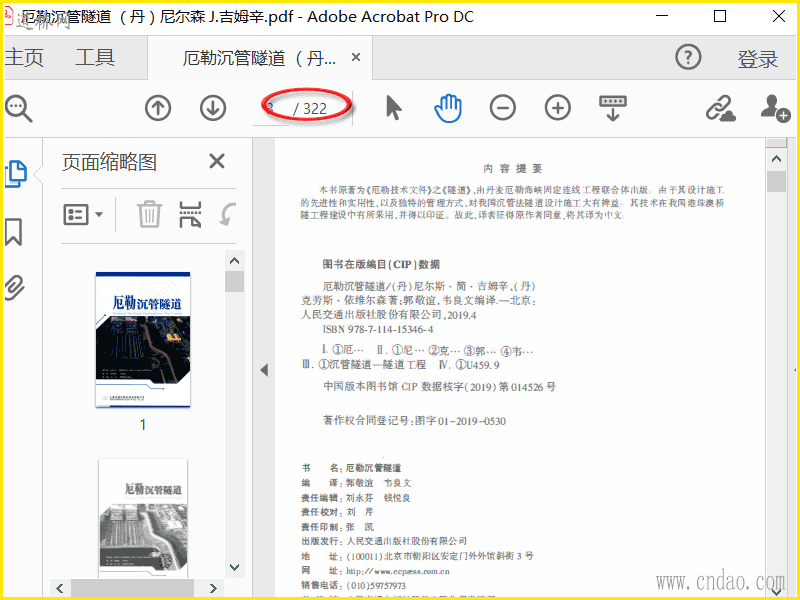
Task: Select page 1 cover thumbnail
Action: [143, 339]
